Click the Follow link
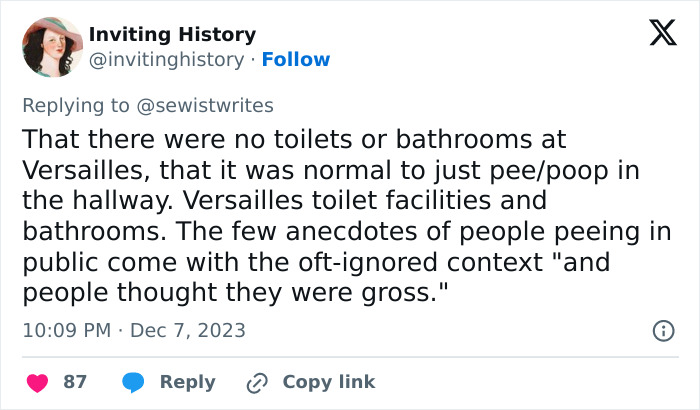The width and height of the screenshot is (700, 410). coord(295,59)
